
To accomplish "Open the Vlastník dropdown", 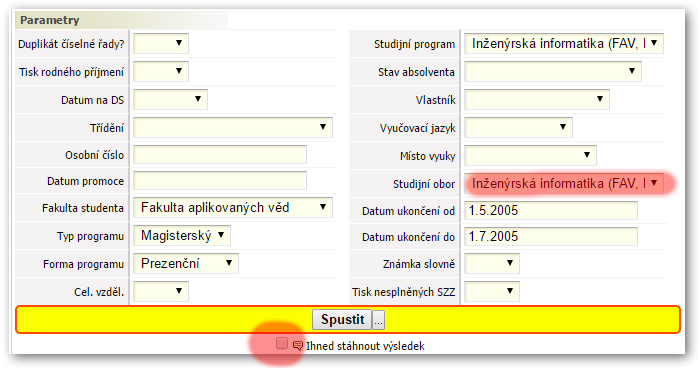I will (537, 99).
